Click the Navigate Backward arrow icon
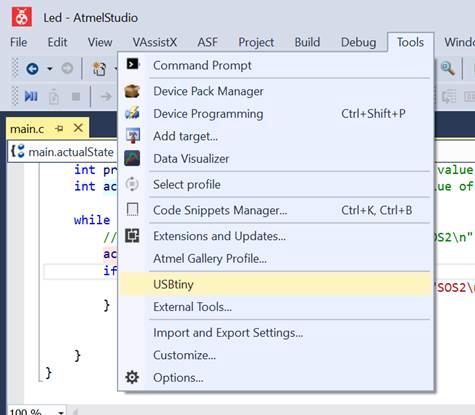The height and width of the screenshot is (415, 475). pyautogui.click(x=32, y=69)
